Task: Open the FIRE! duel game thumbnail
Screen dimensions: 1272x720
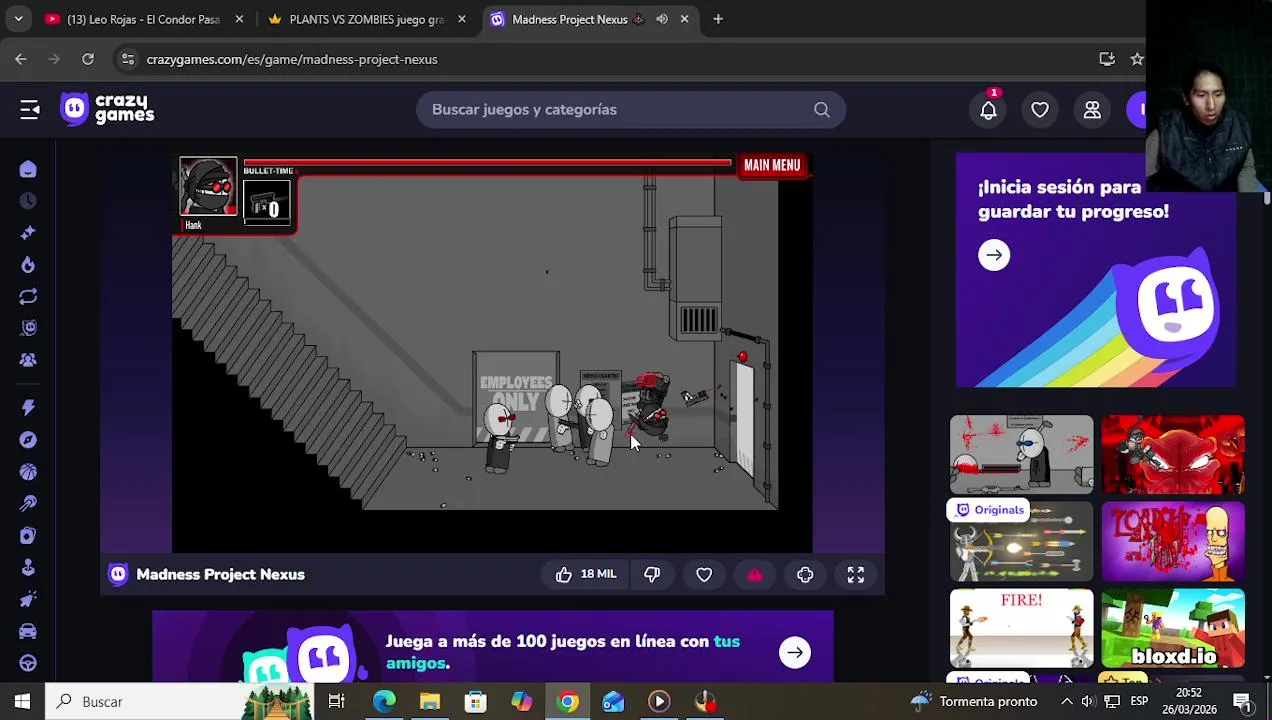Action: [x=1021, y=628]
